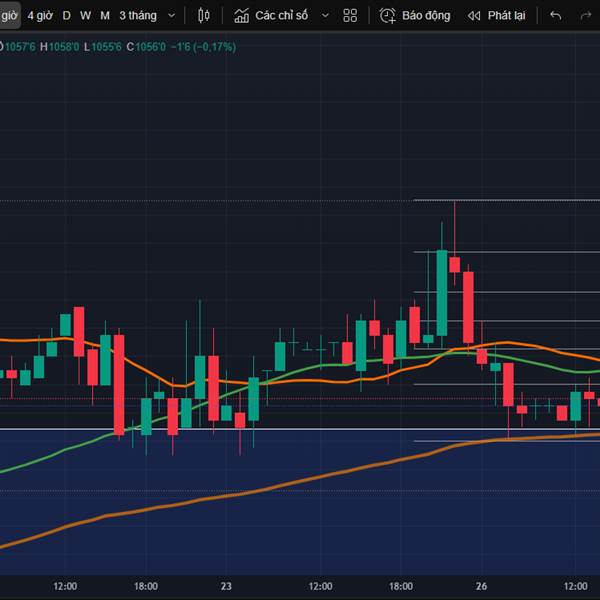Viewport: 600px width, 600px height.
Task: Select the 4 giờ timeframe
Action: click(40, 16)
